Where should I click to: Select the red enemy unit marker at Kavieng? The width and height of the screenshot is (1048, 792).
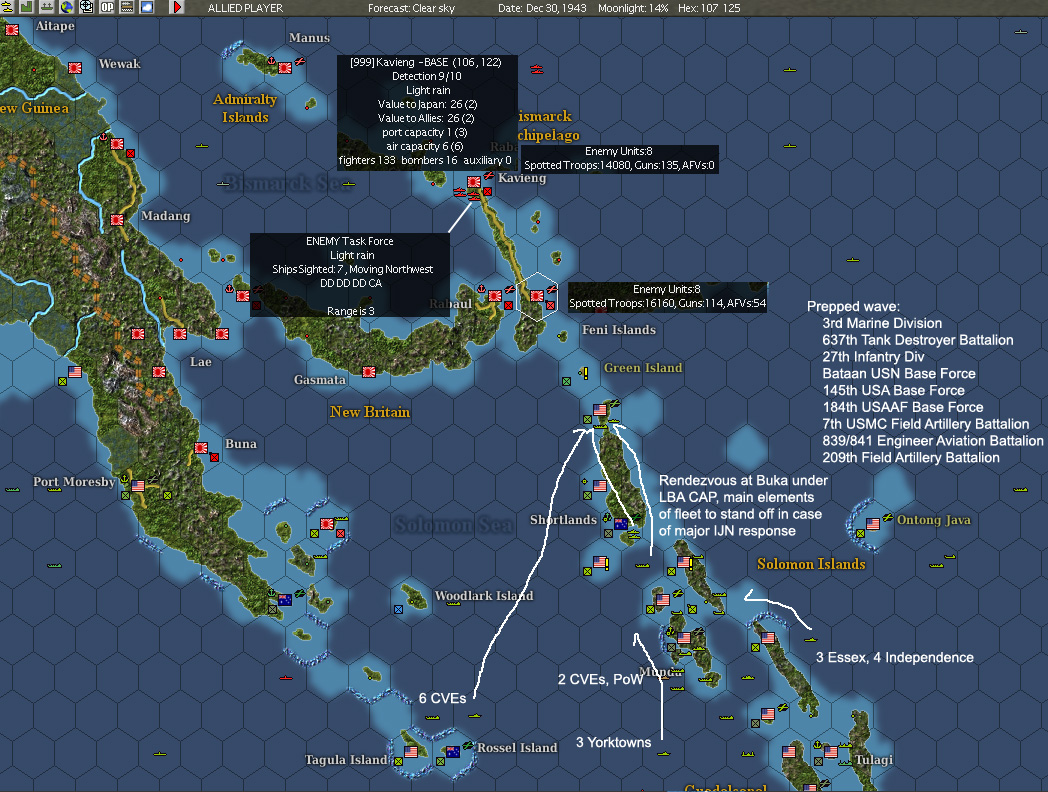tap(487, 192)
